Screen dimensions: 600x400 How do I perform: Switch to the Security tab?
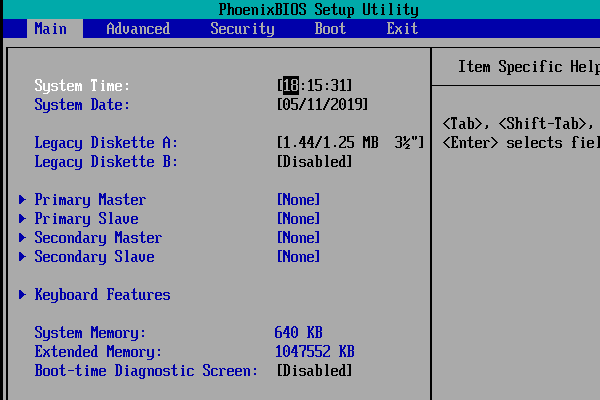pos(242,29)
